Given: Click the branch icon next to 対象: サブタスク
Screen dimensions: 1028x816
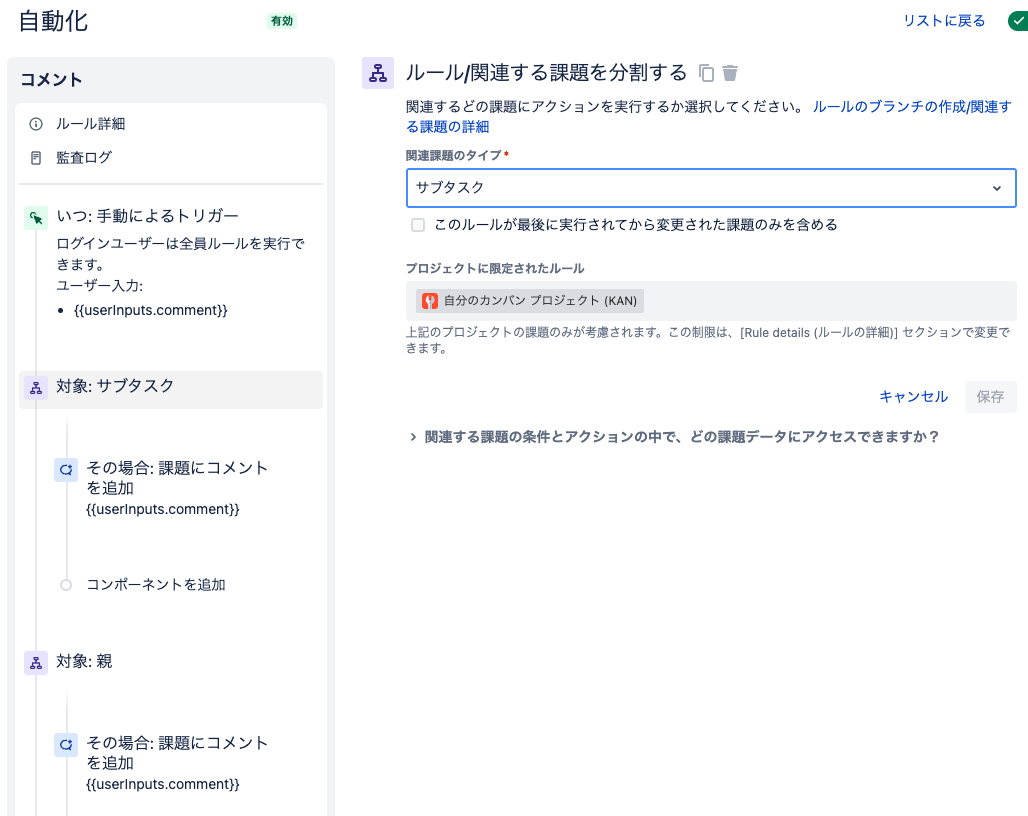Looking at the screenshot, I should [36, 387].
